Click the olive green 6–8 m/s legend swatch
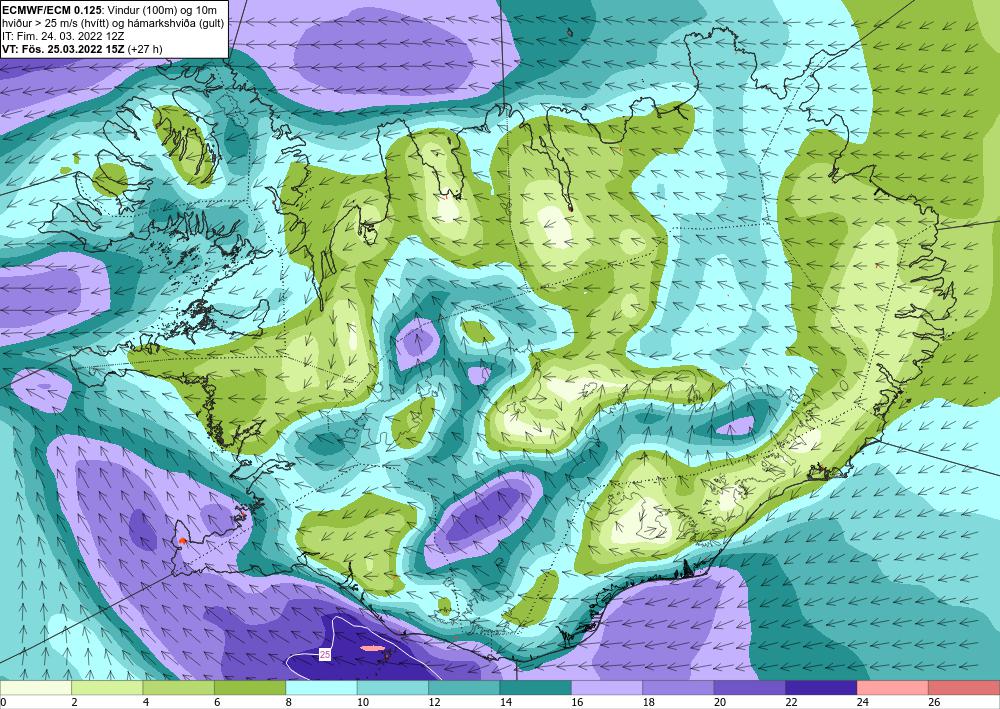This screenshot has height=709, width=1000. click(x=250, y=688)
